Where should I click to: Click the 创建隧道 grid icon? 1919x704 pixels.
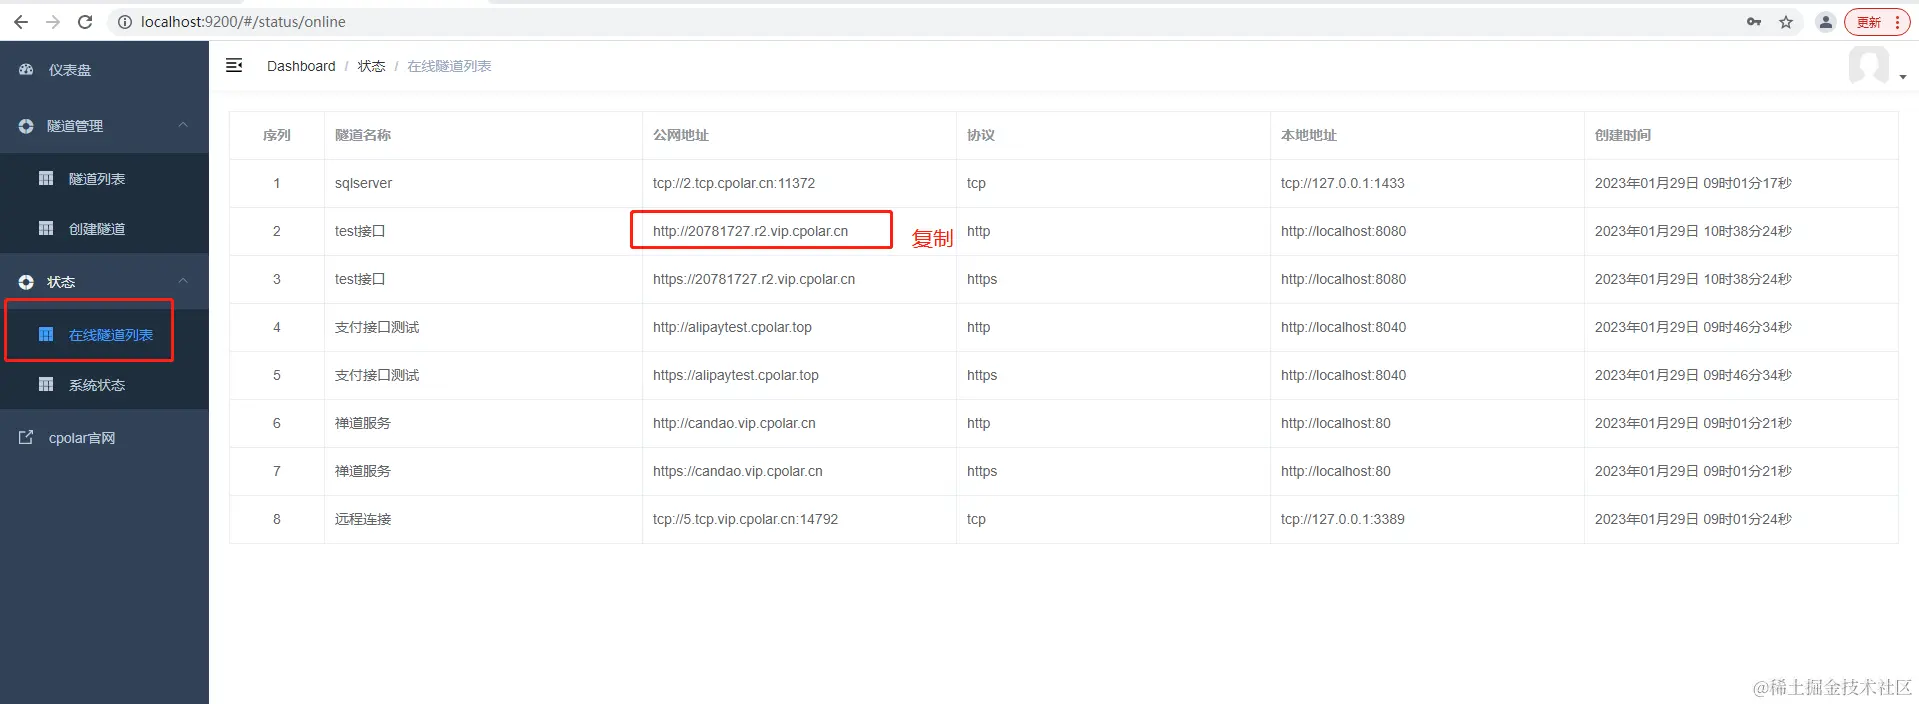click(x=46, y=228)
